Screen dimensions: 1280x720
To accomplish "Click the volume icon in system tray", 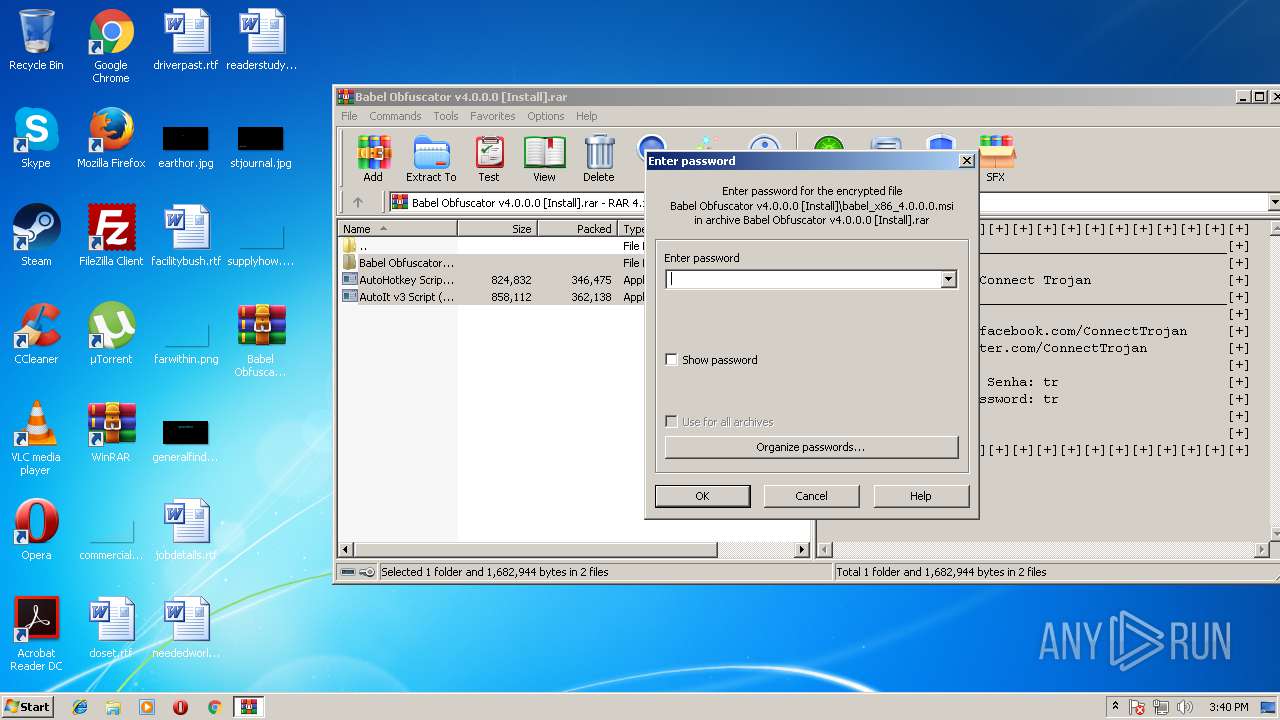I will coord(1185,707).
